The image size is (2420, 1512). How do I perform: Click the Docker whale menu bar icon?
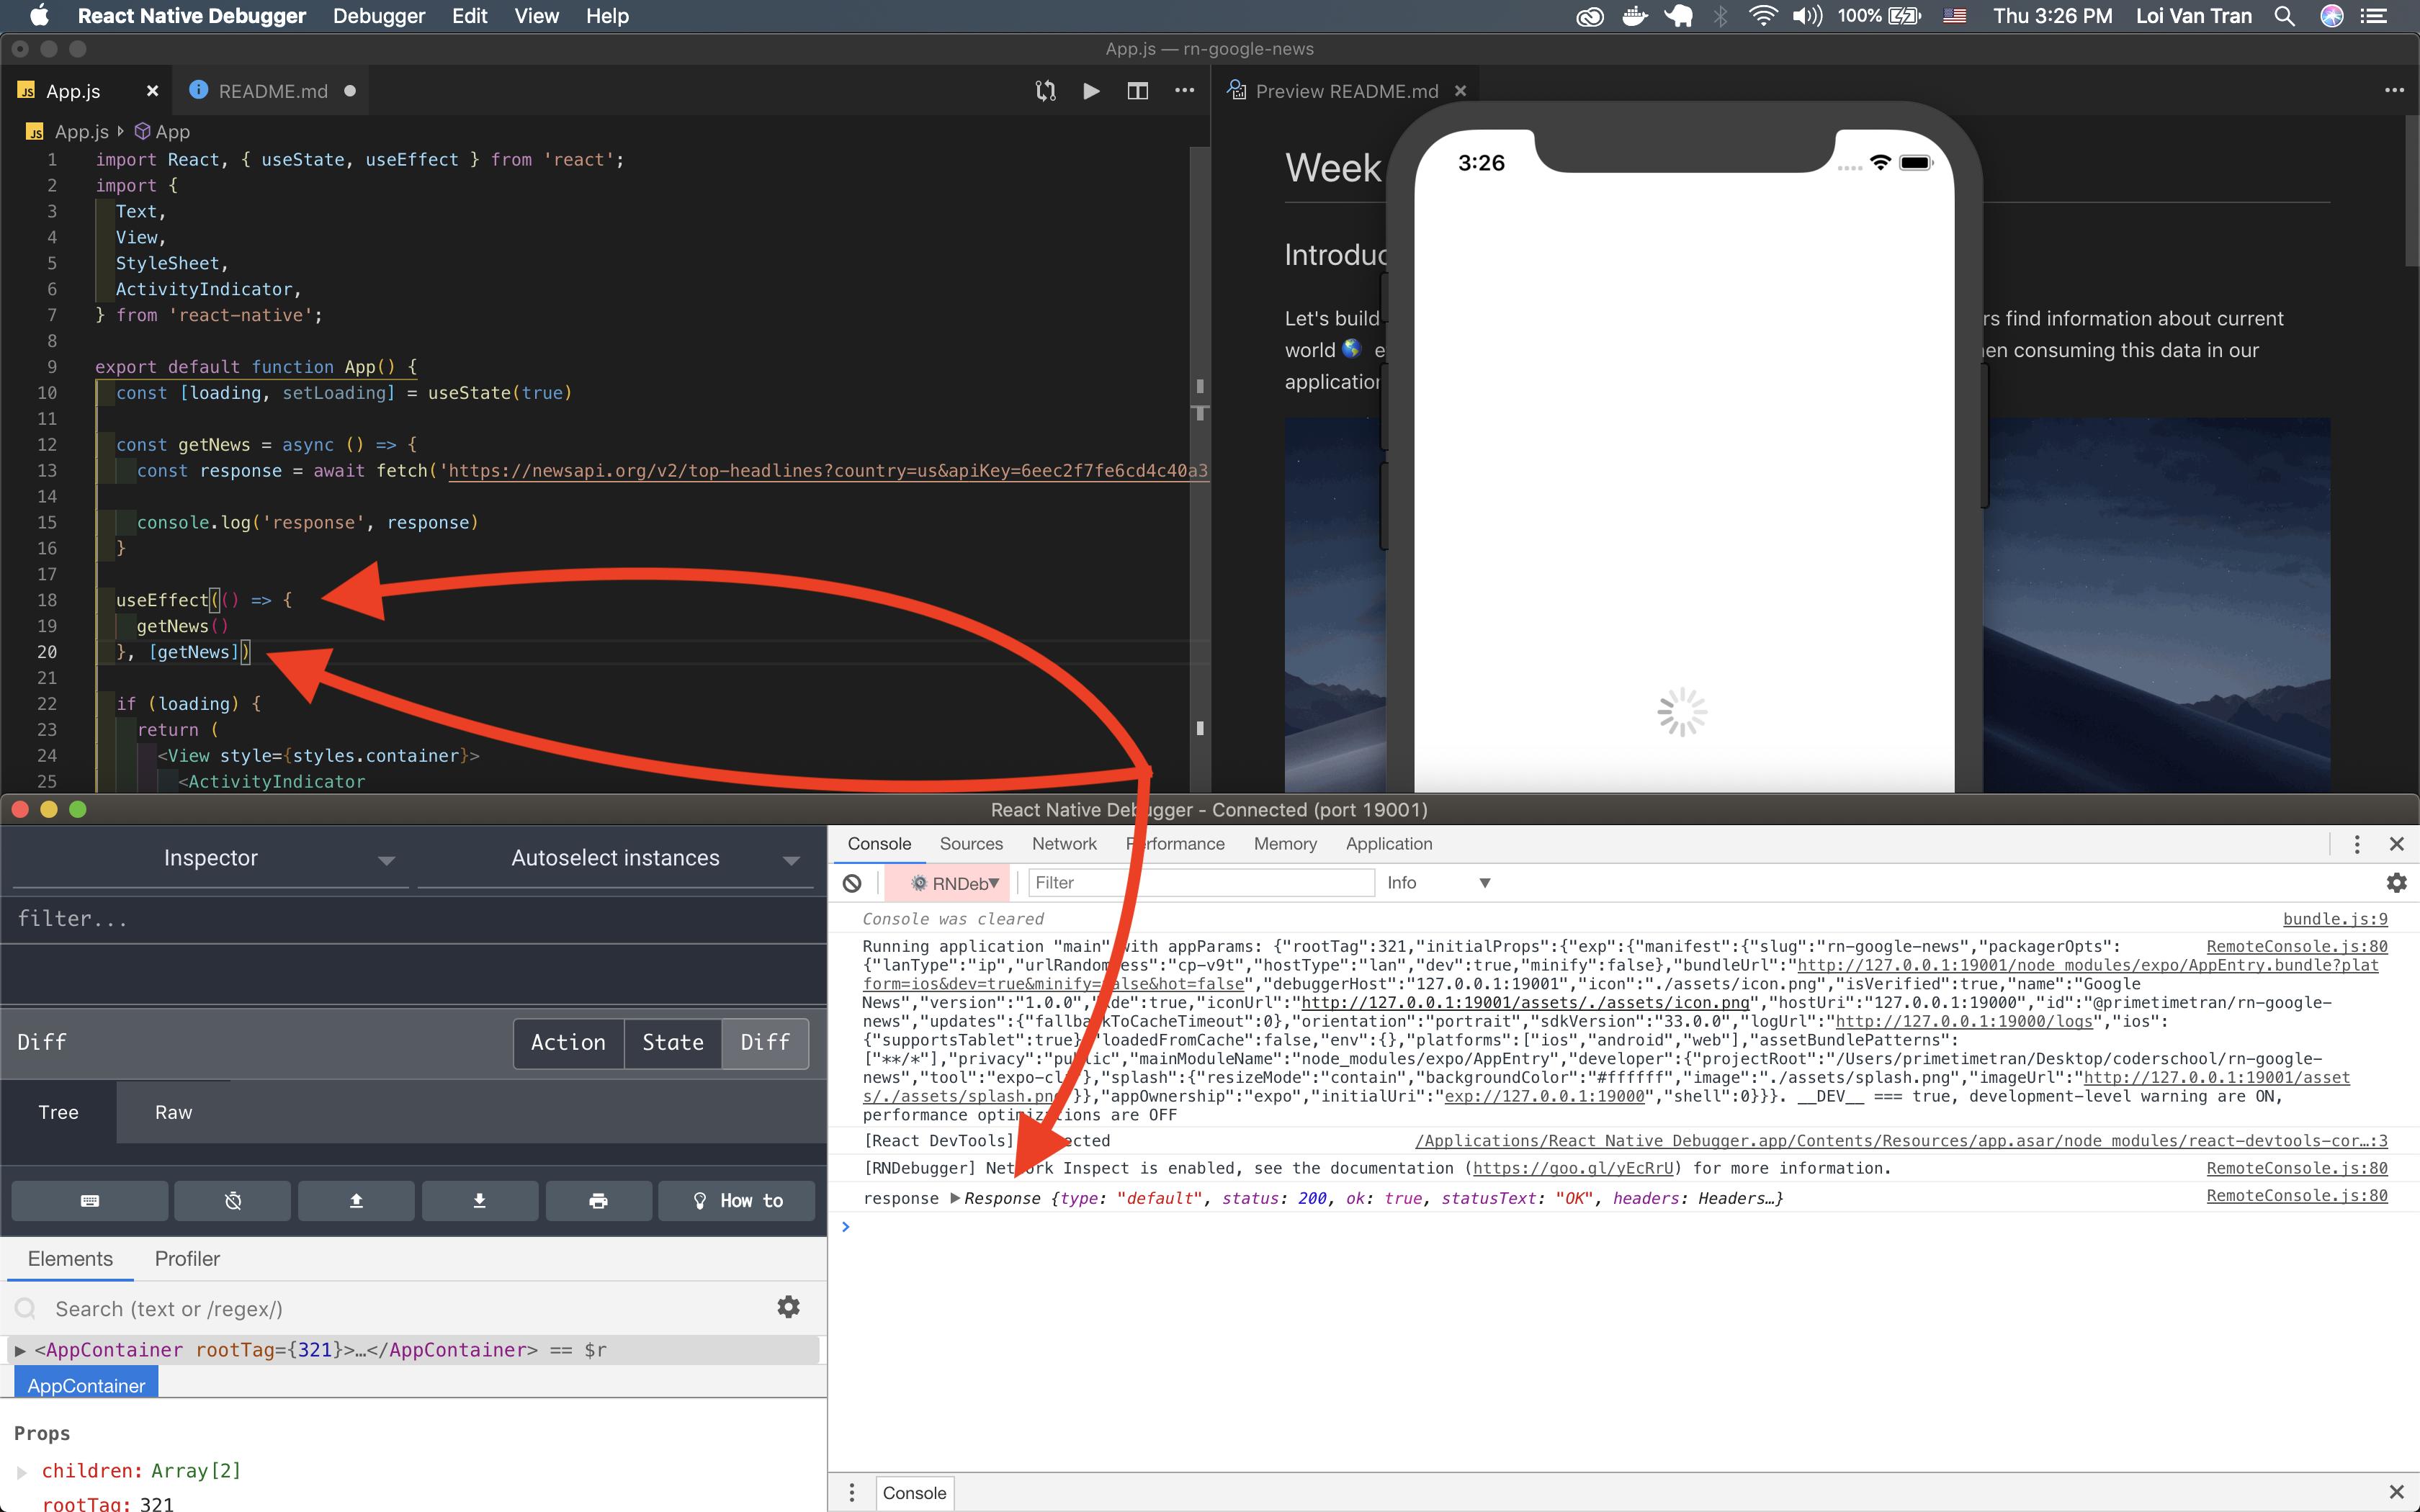pos(1635,16)
